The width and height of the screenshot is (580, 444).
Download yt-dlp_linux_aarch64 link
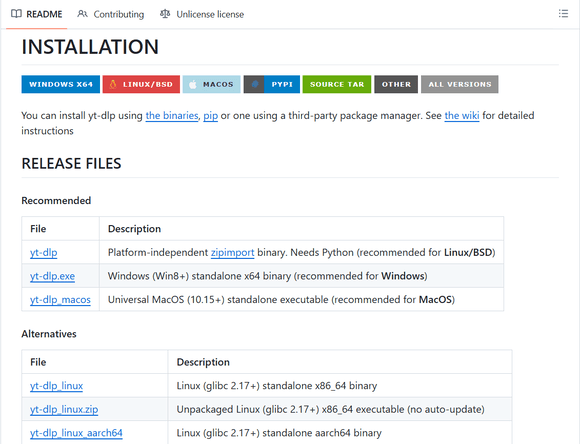[76, 433]
